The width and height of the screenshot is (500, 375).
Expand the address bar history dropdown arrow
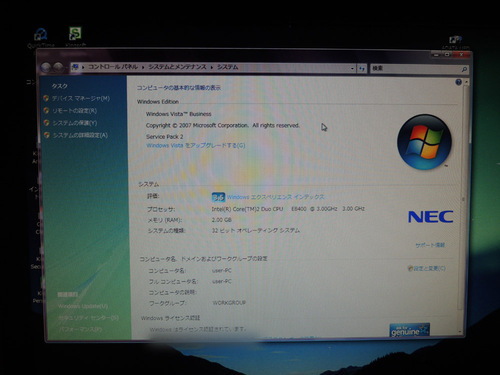coord(352,68)
